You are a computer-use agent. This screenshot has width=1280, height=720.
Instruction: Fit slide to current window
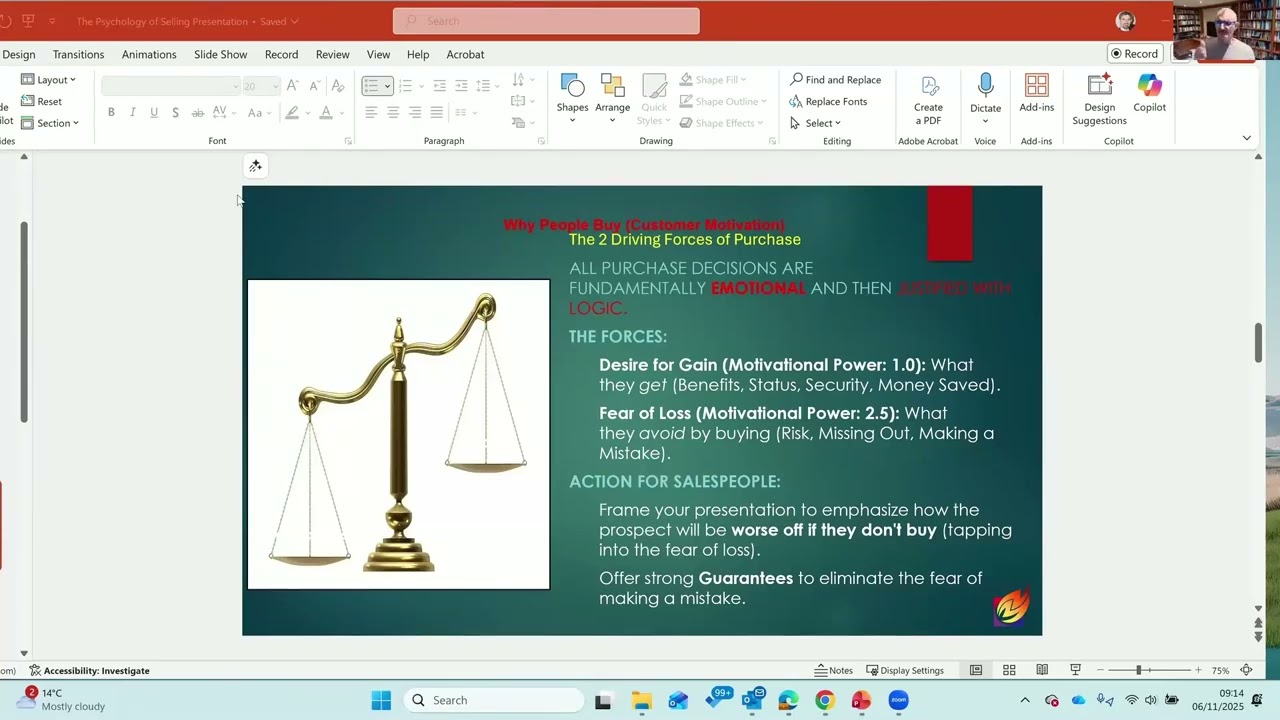point(1246,670)
